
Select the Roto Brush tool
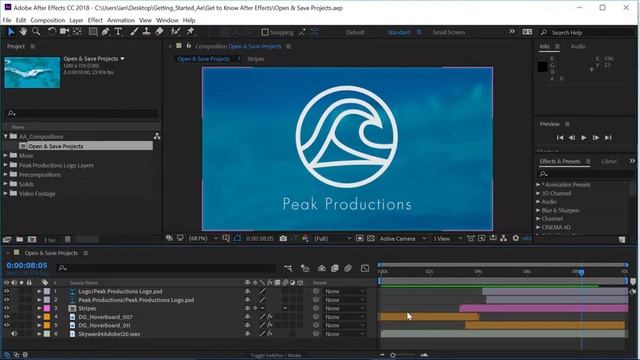click(176, 31)
